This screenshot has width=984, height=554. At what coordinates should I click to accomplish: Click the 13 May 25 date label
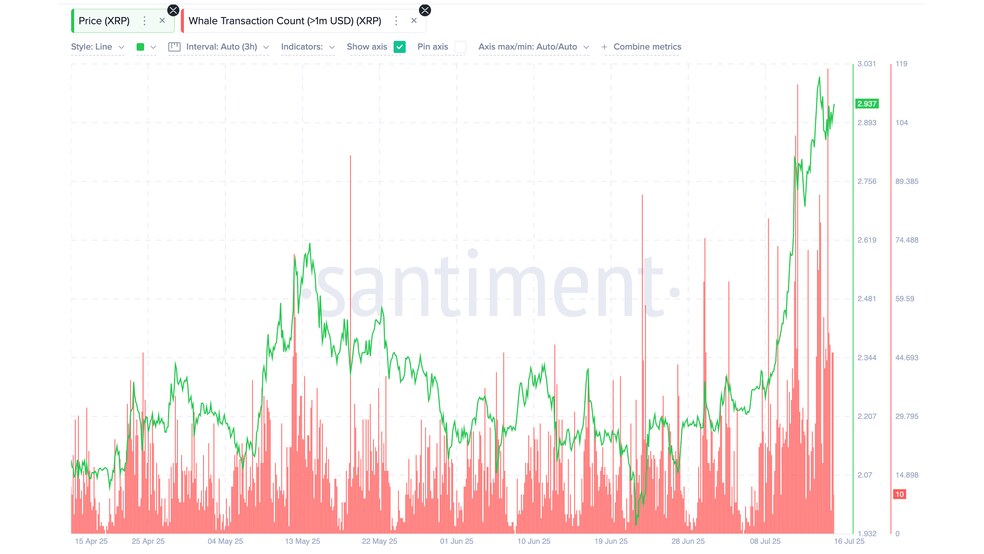(302, 541)
